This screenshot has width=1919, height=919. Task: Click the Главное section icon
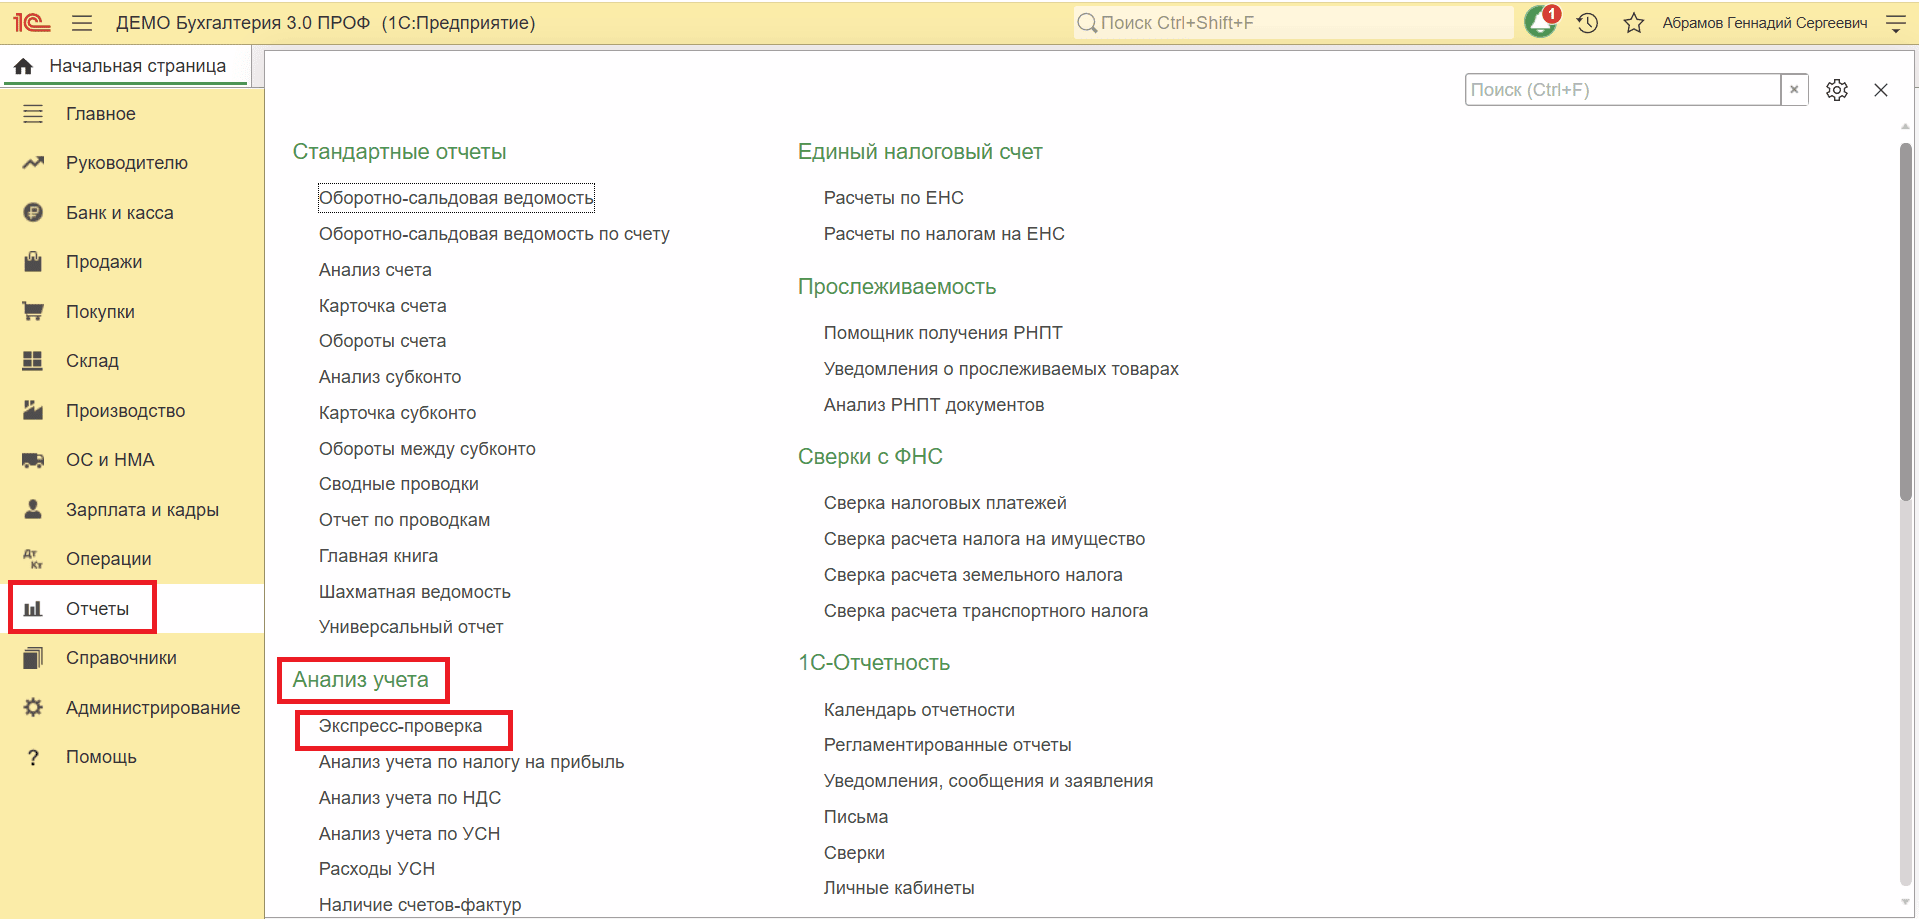pyautogui.click(x=33, y=114)
